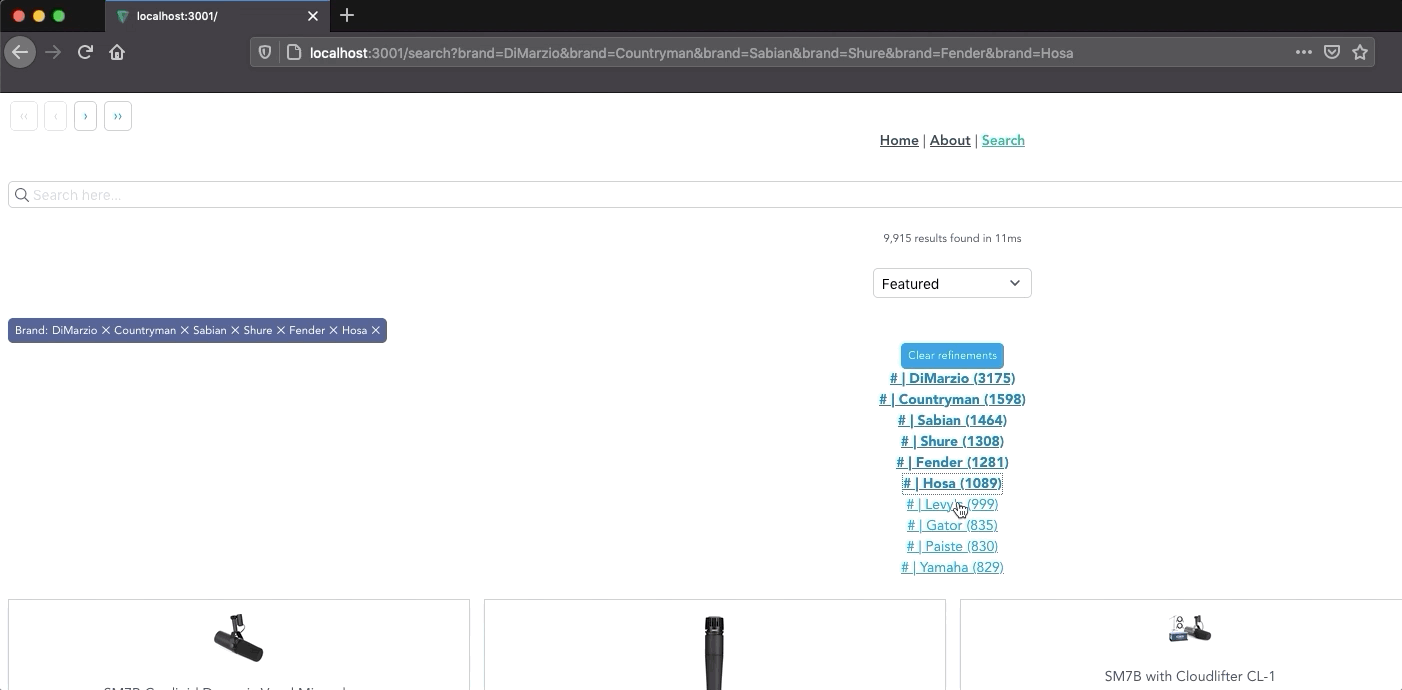The width and height of the screenshot is (1402, 690).
Task: Select the Paiste (830) brand filter
Action: click(952, 546)
